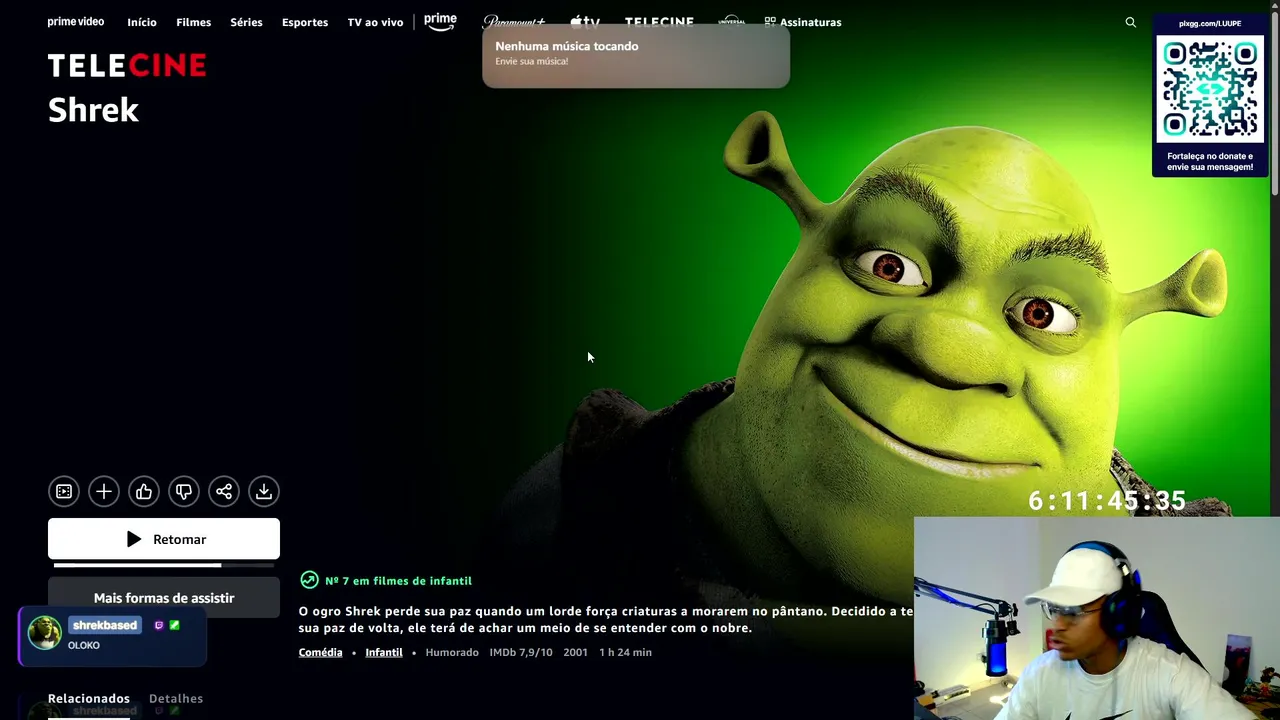This screenshot has height=720, width=1280.
Task: Click the Shrek movie title
Action: coord(93,110)
